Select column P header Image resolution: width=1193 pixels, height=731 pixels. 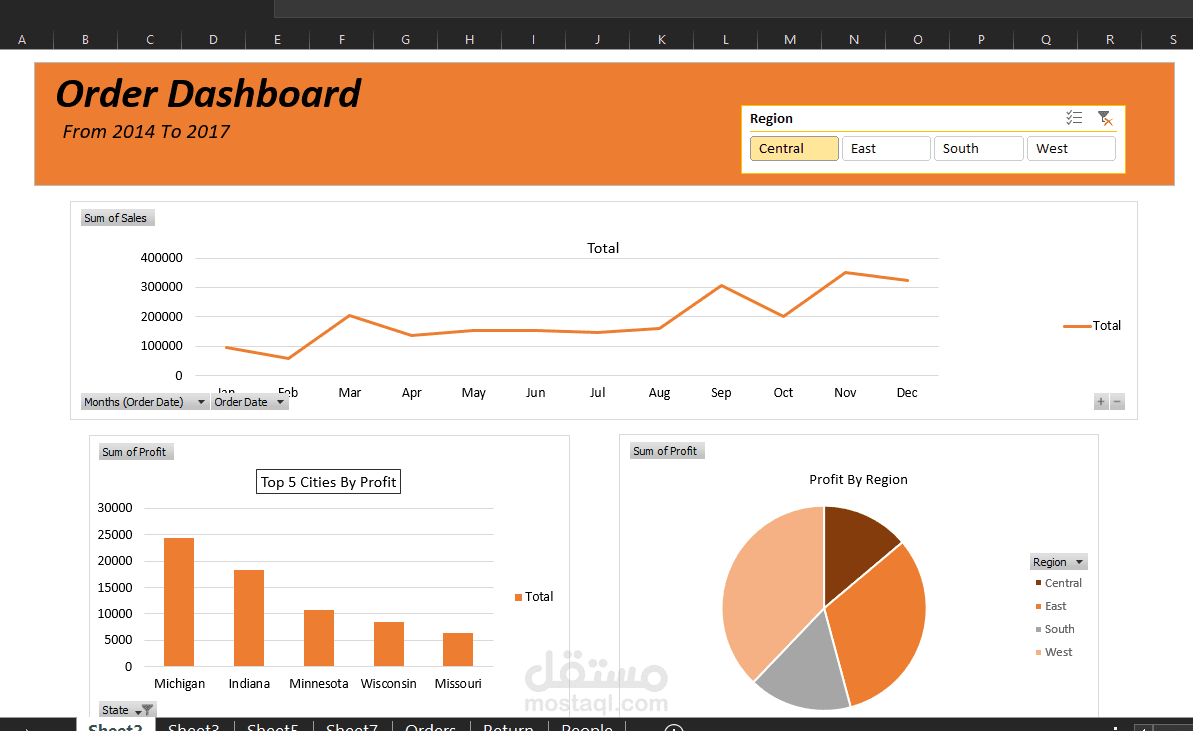[x=981, y=40]
